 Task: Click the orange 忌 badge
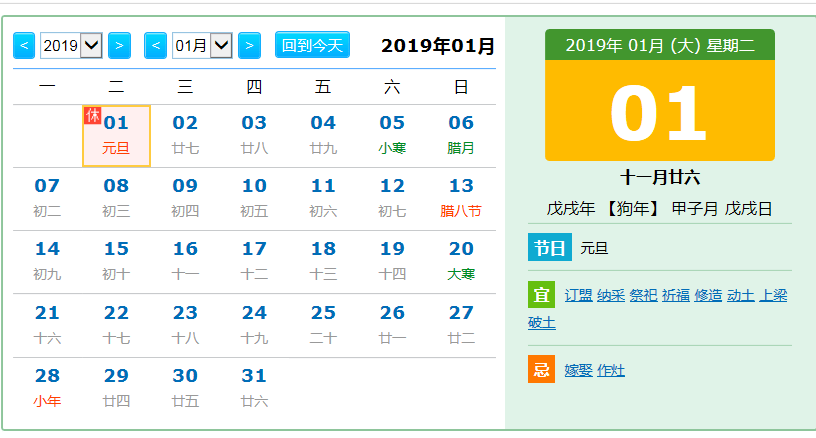[541, 370]
